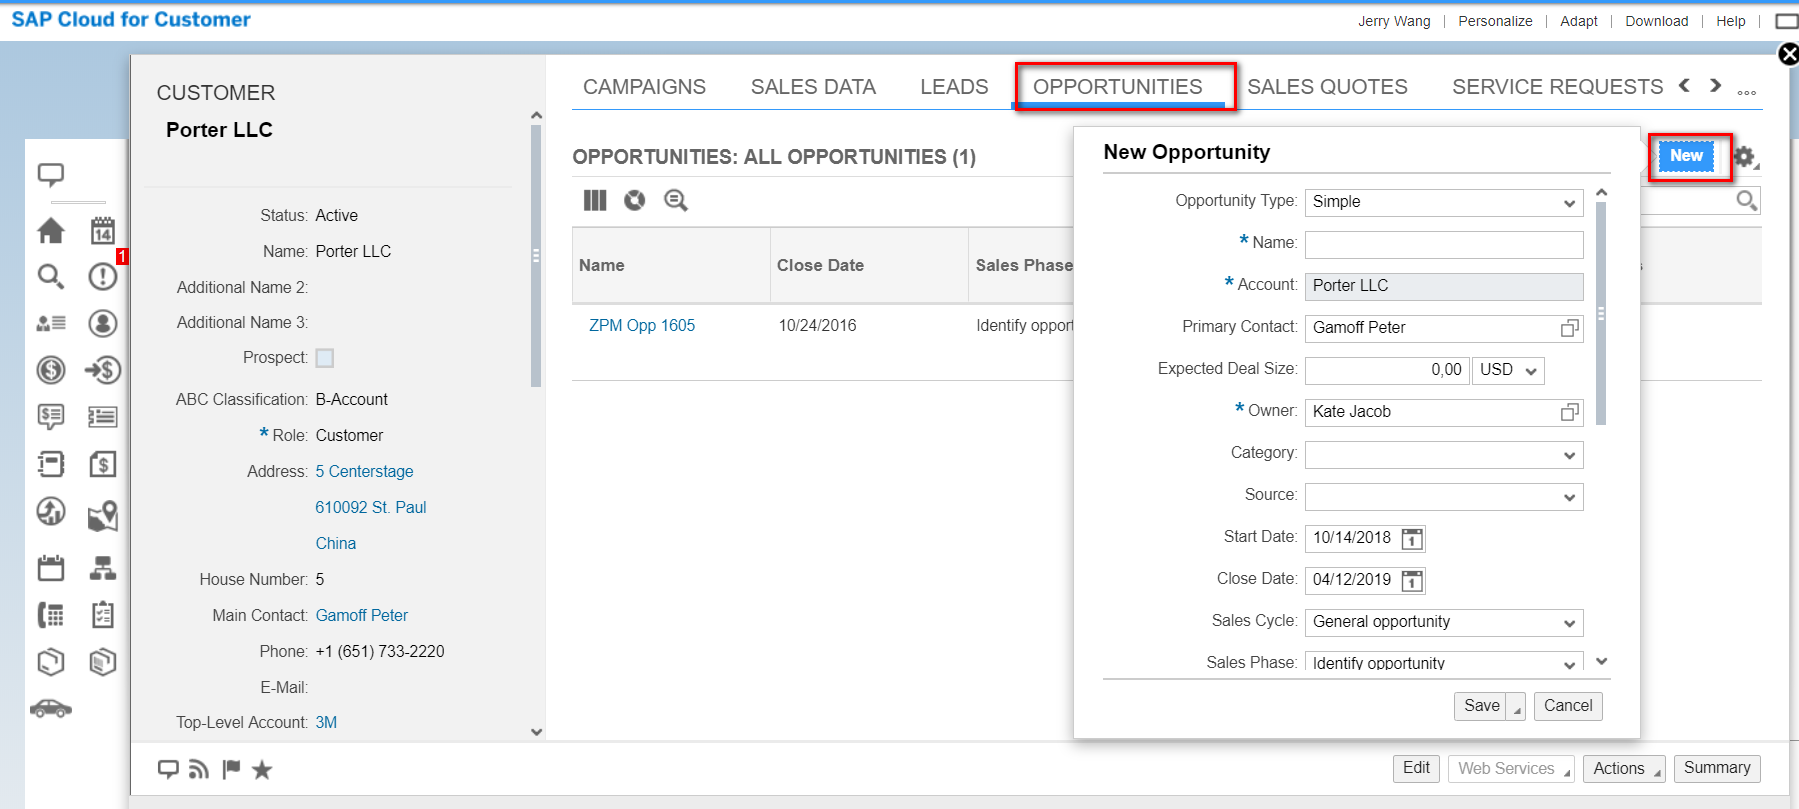The image size is (1799, 809).
Task: Open the Source dropdown
Action: pyautogui.click(x=1444, y=496)
